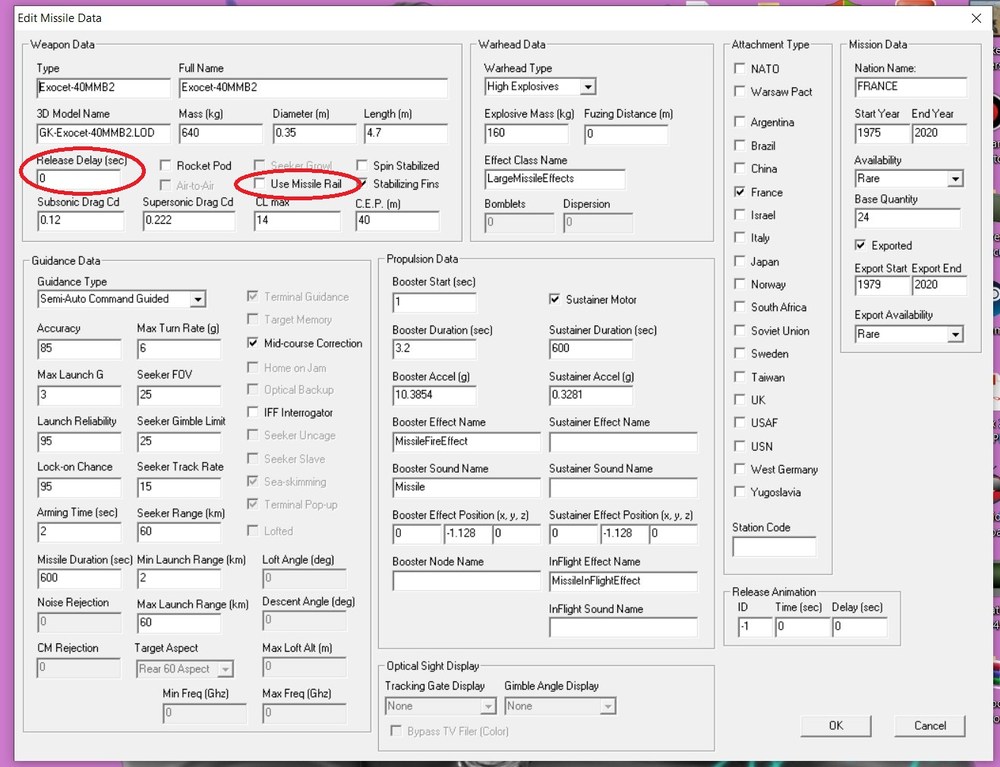
Task: Toggle Mid-course Correction checkbox
Action: (x=253, y=343)
